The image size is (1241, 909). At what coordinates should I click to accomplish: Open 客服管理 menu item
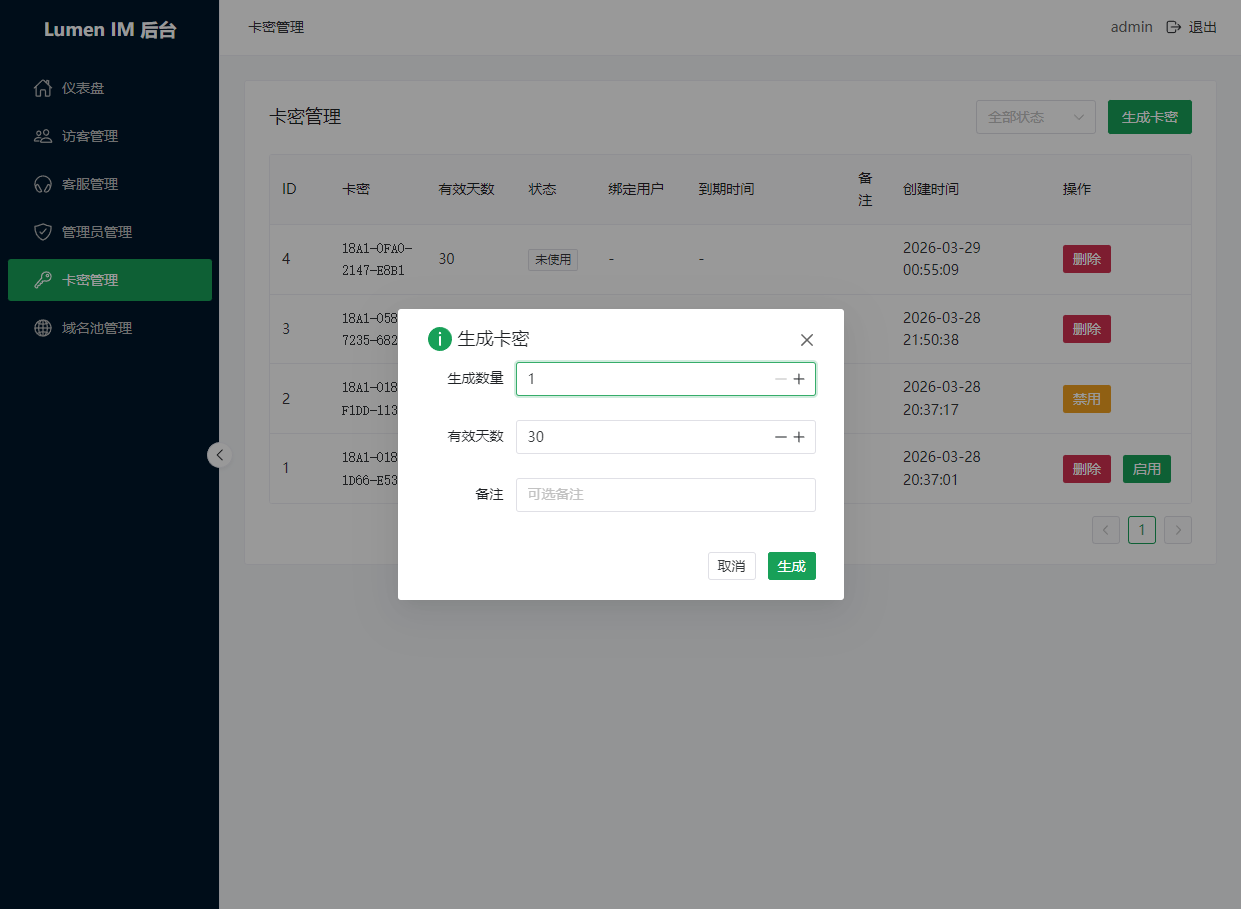[x=110, y=184]
